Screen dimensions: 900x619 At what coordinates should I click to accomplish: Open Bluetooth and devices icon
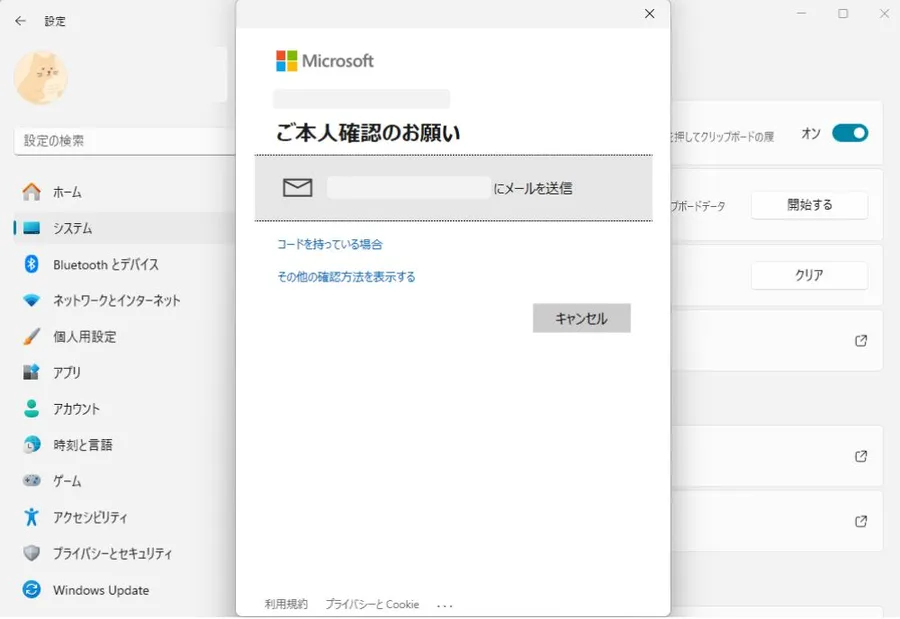(x=32, y=264)
